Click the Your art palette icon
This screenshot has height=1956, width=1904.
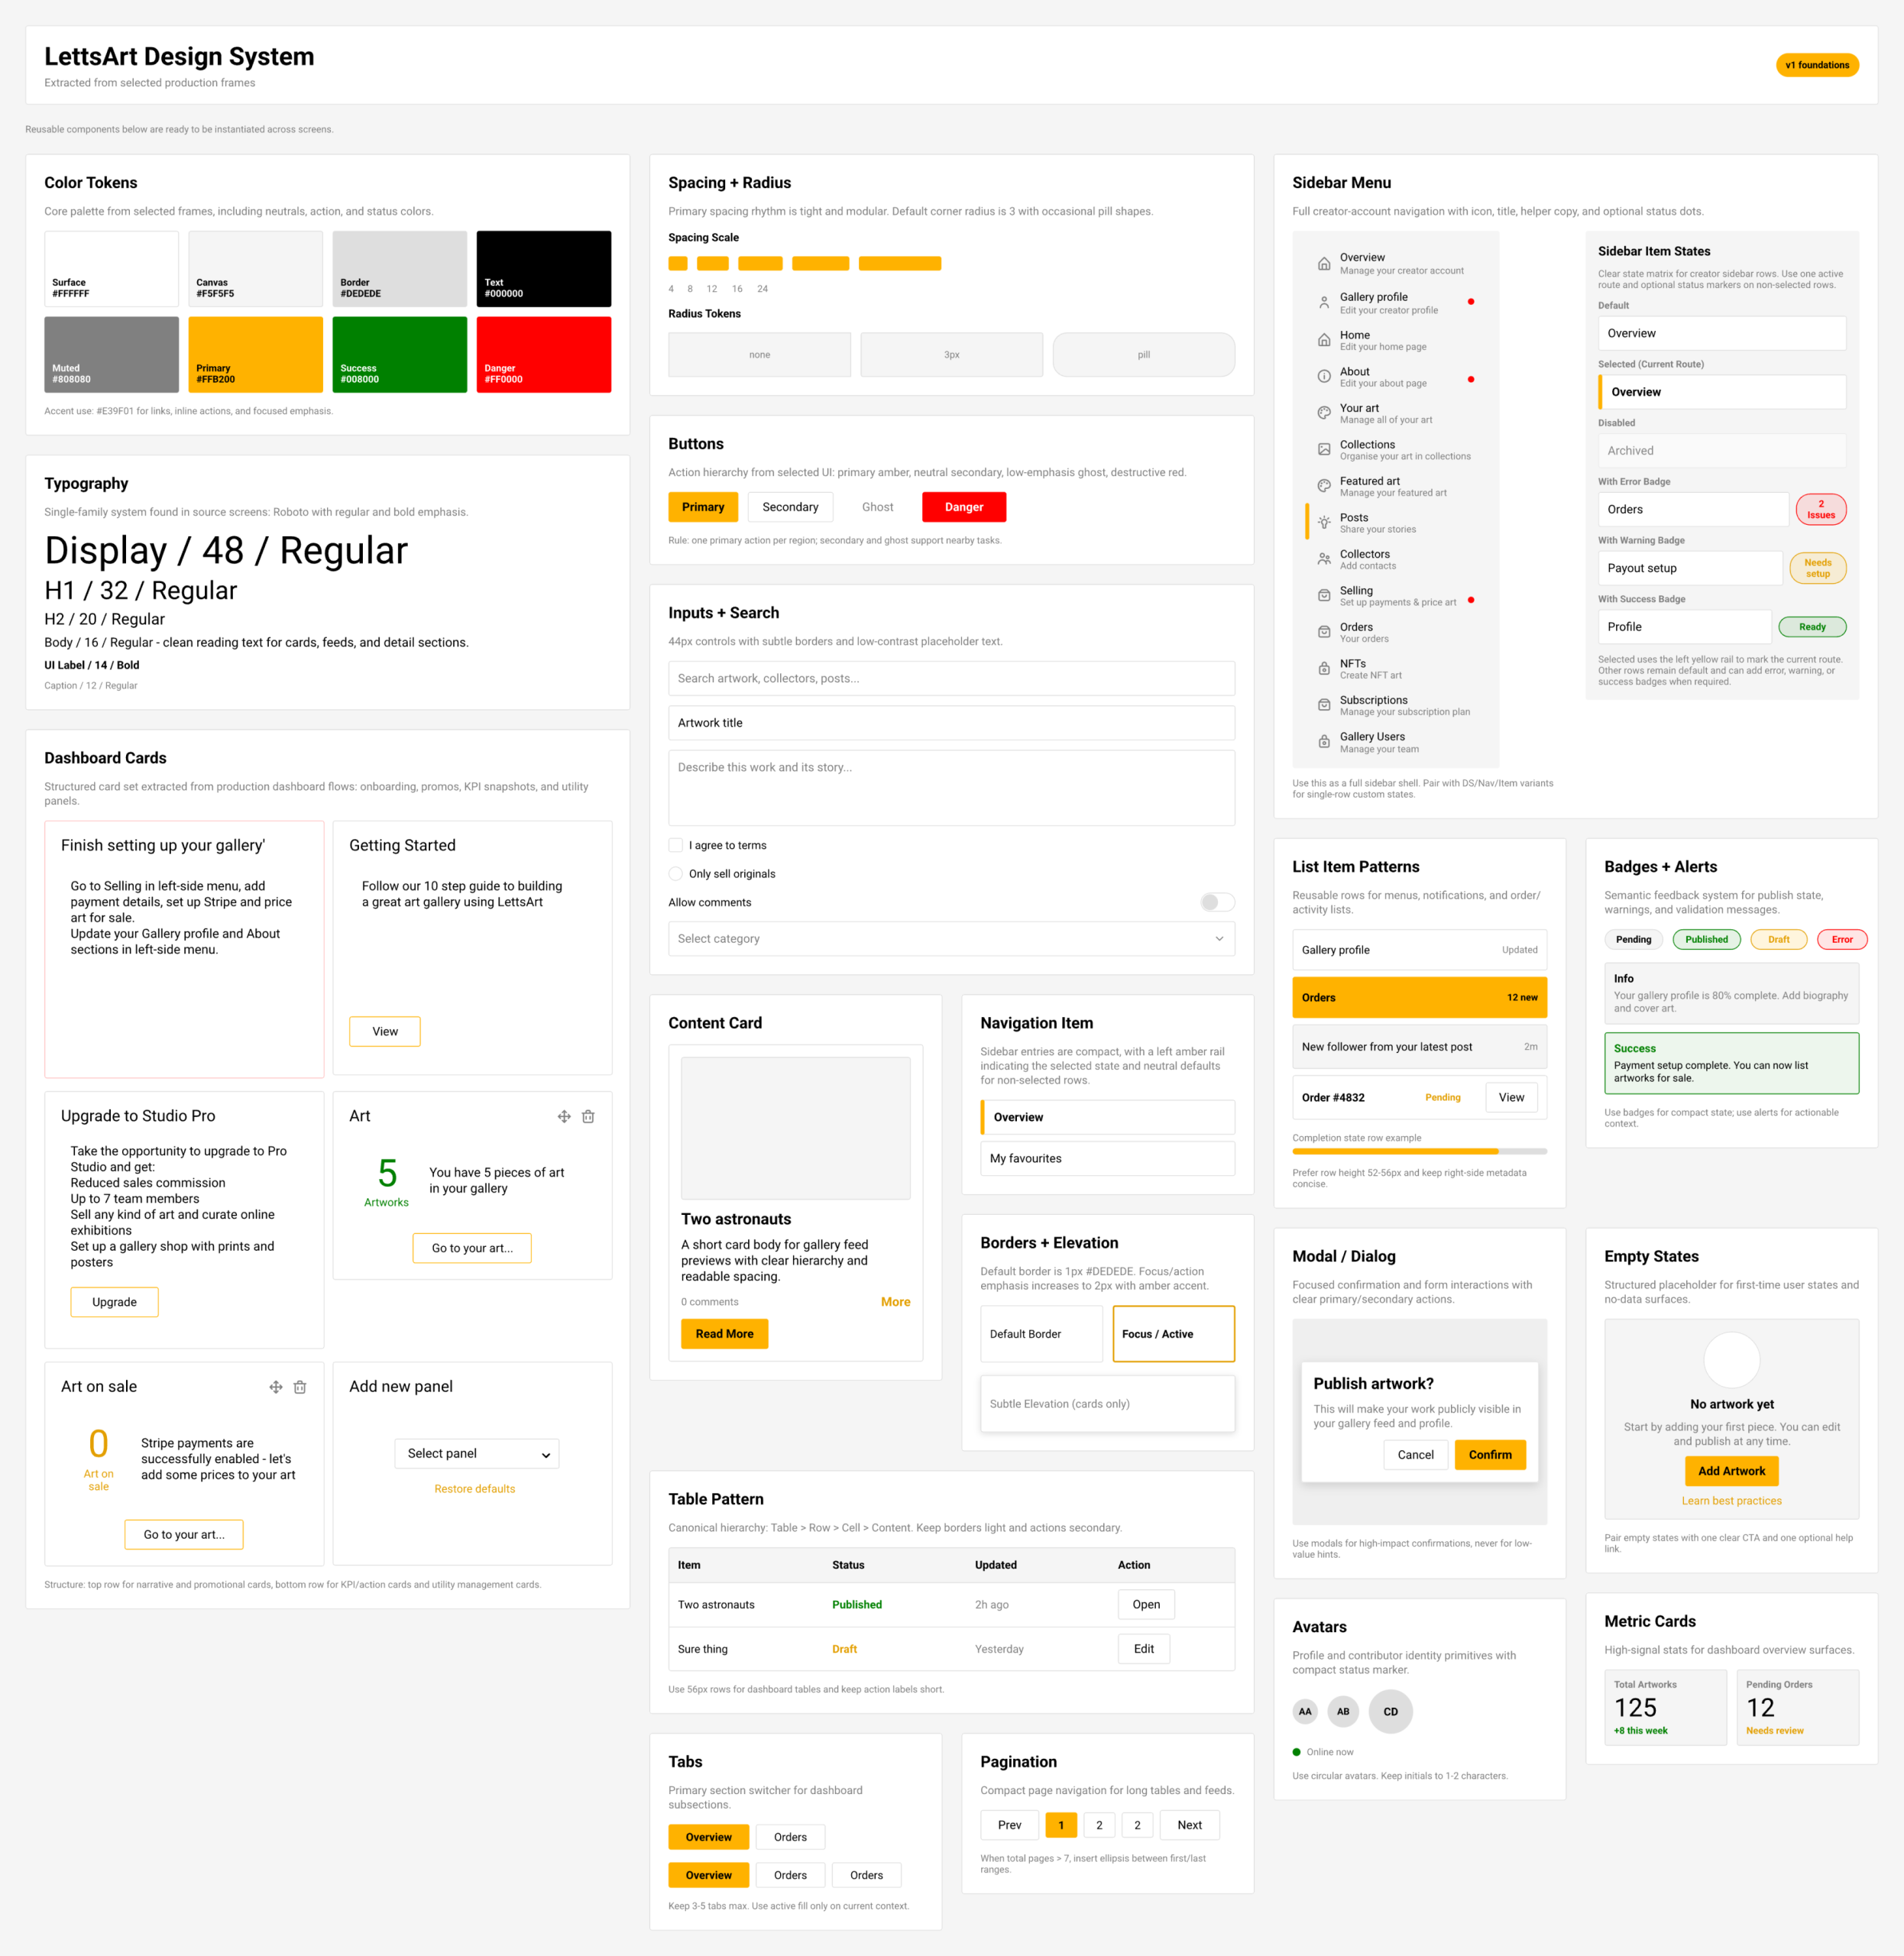click(1323, 413)
